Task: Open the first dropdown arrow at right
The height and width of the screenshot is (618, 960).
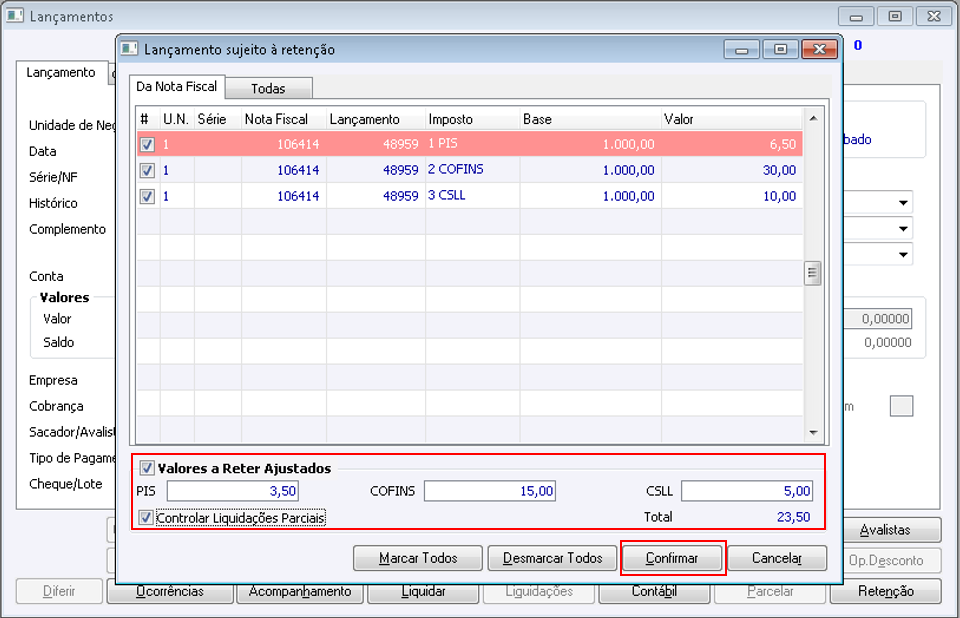Action: coord(904,203)
